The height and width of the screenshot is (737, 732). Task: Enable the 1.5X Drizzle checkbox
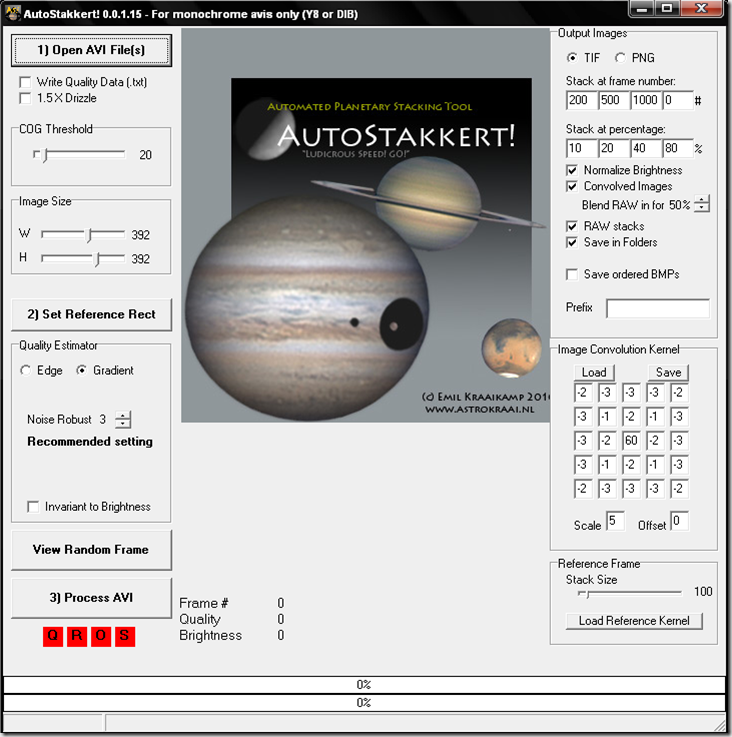[25, 98]
